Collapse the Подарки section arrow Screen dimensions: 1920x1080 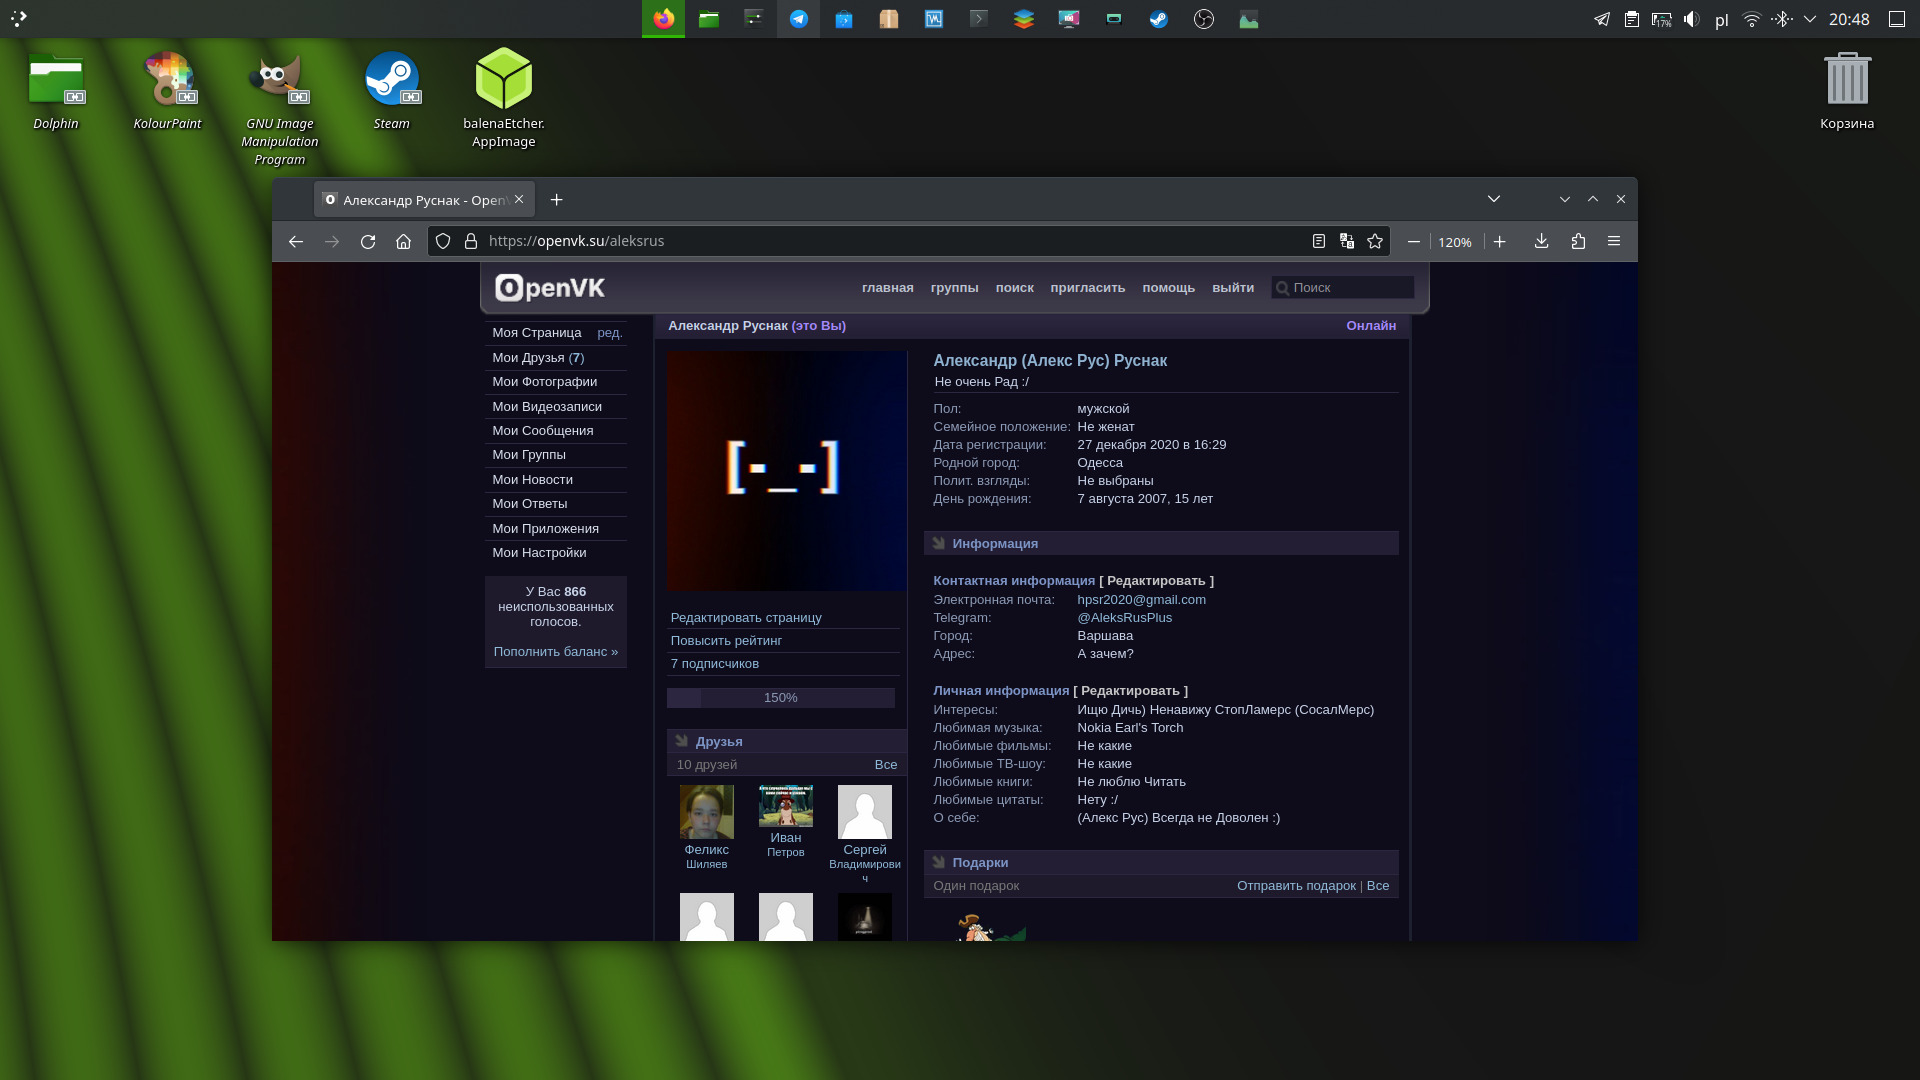939,863
